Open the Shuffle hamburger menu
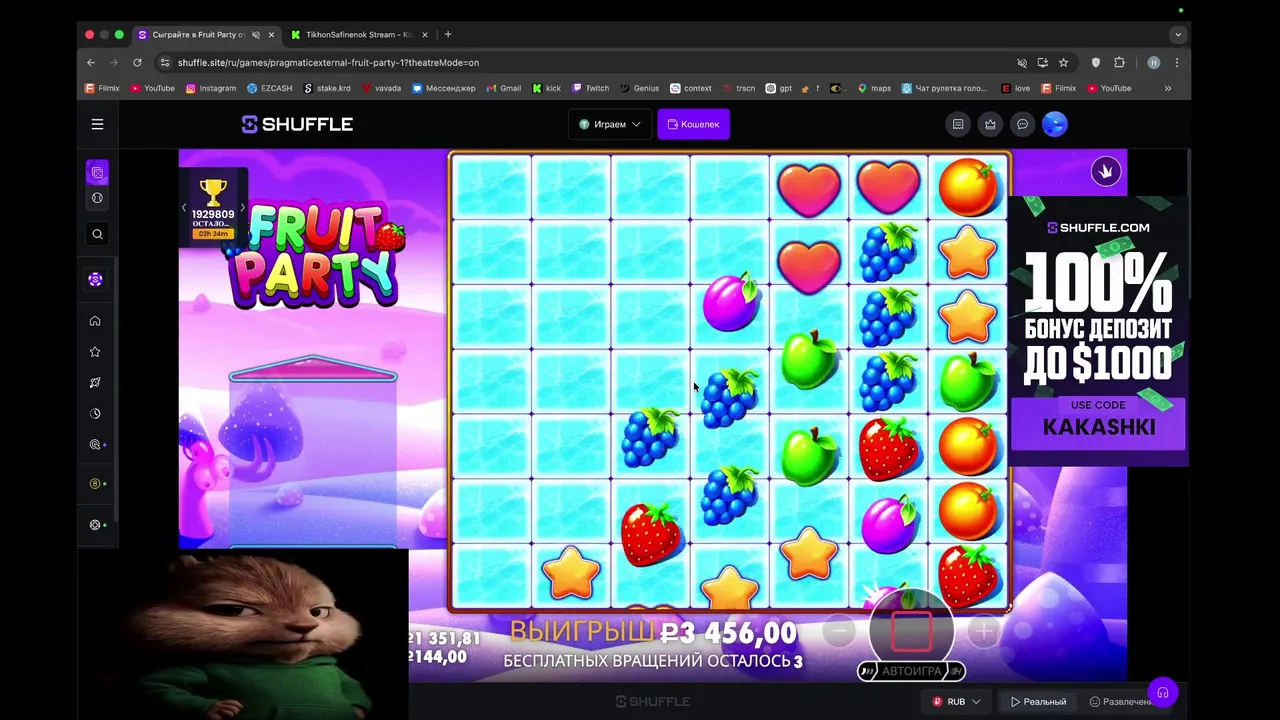 (x=97, y=124)
